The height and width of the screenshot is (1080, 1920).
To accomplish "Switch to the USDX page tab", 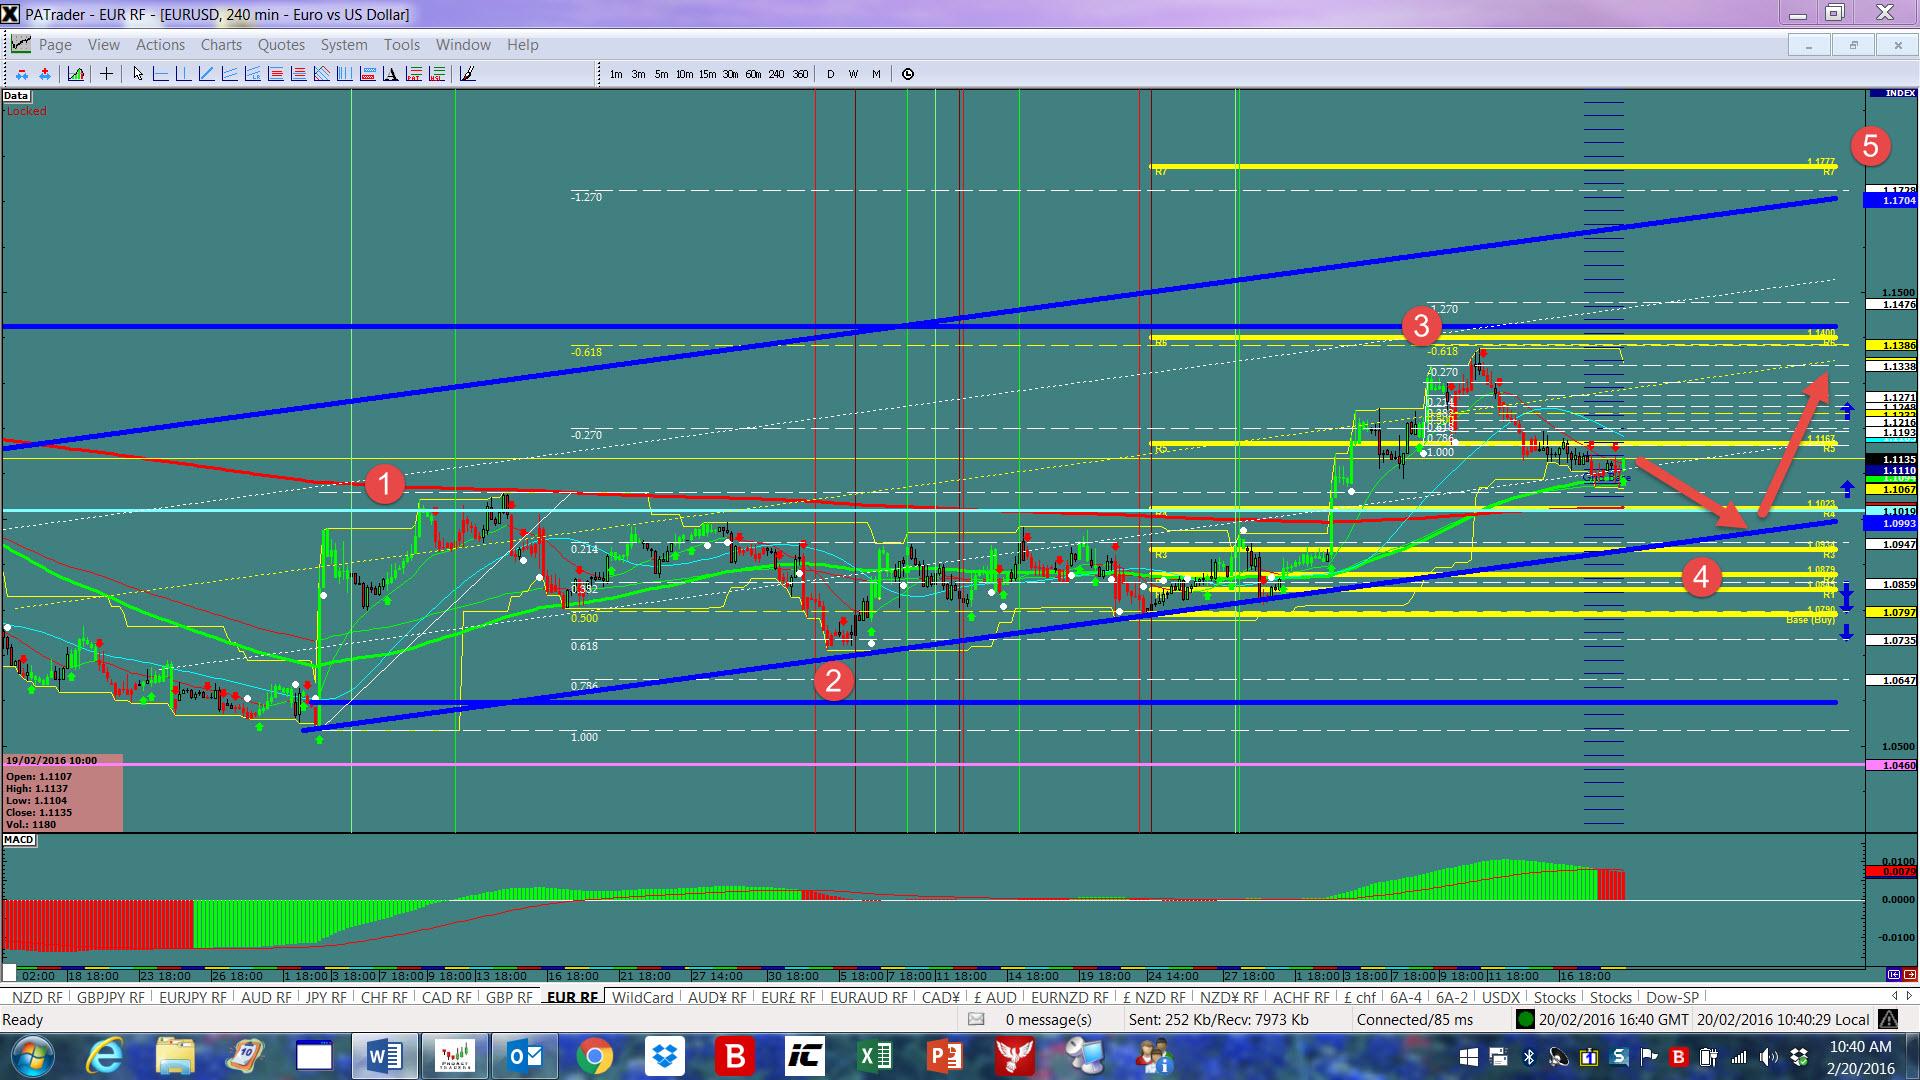I will click(x=1500, y=997).
